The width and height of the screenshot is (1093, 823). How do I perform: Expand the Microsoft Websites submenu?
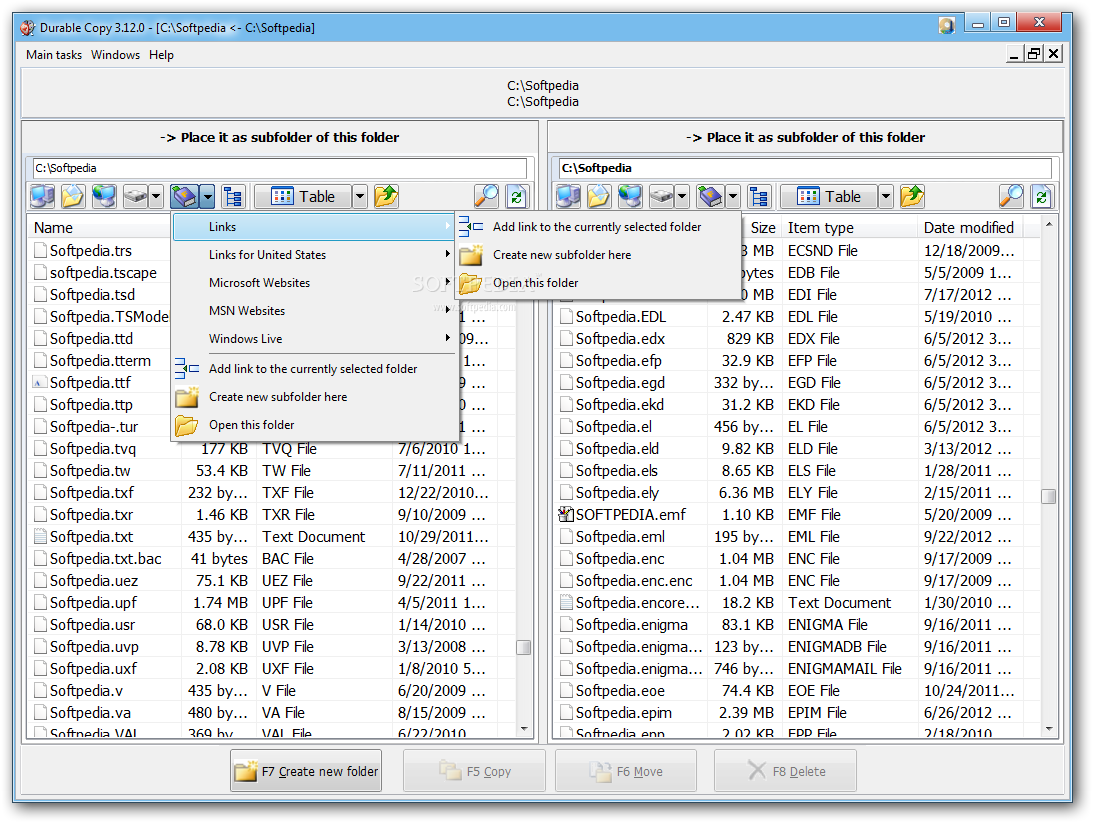(314, 283)
